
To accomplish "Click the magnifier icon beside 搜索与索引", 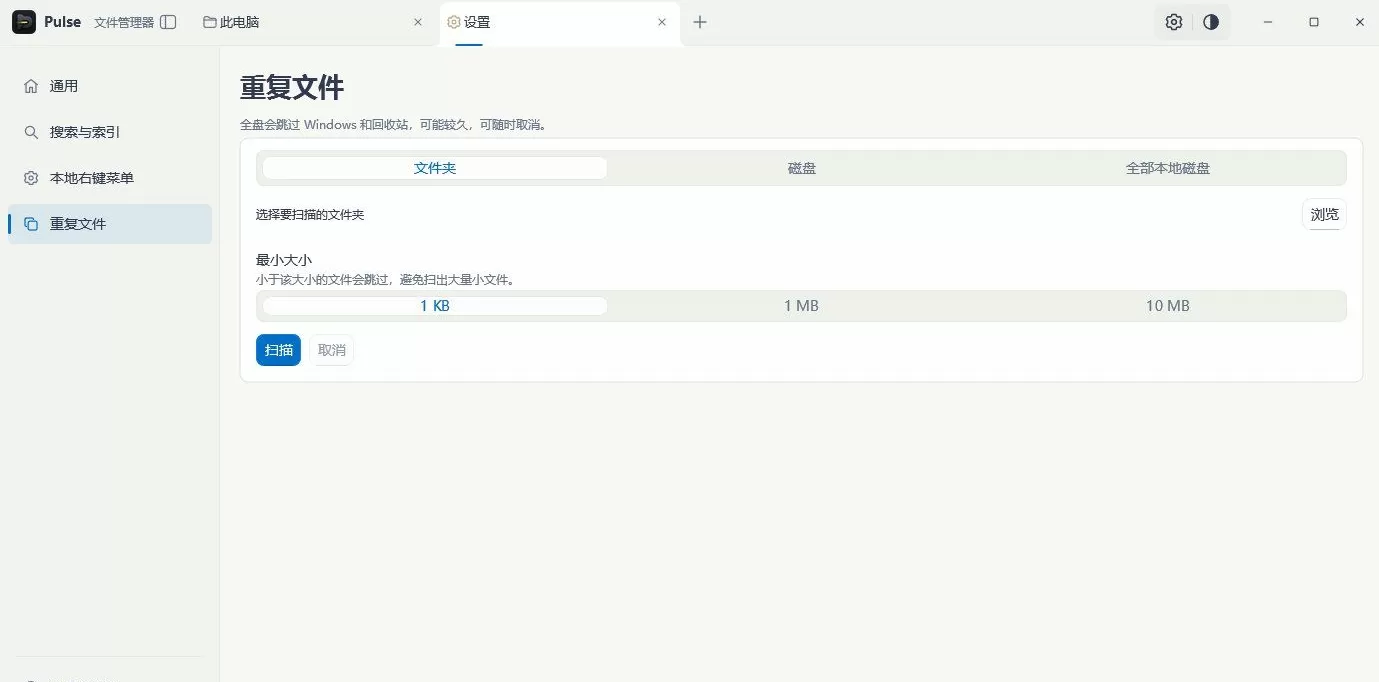I will 31,132.
